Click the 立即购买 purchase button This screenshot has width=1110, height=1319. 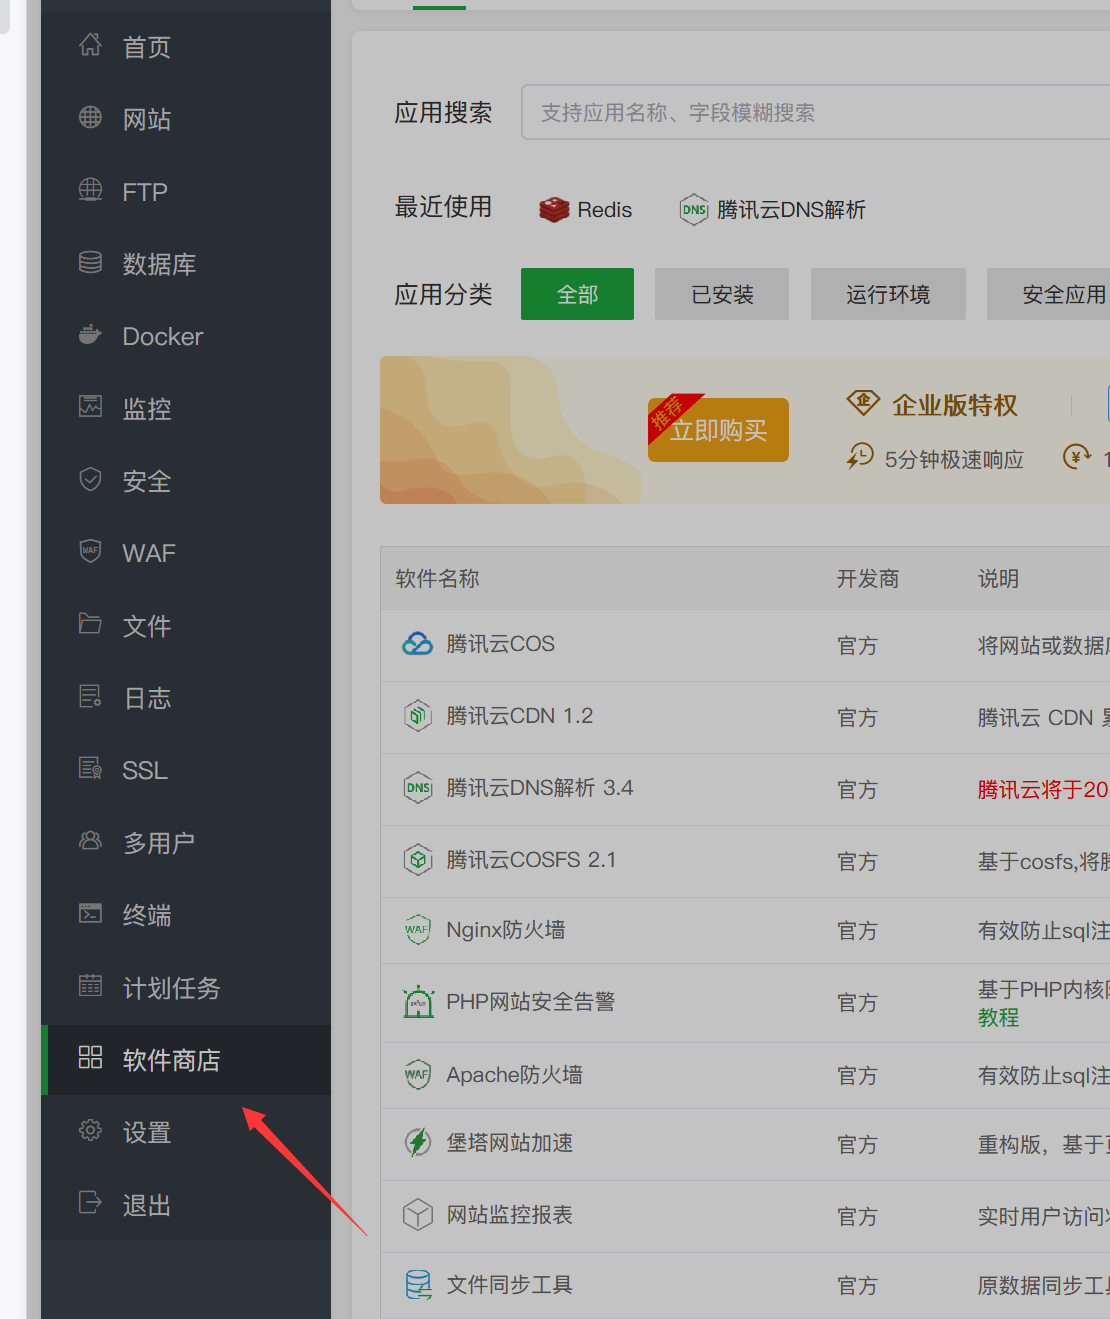718,430
